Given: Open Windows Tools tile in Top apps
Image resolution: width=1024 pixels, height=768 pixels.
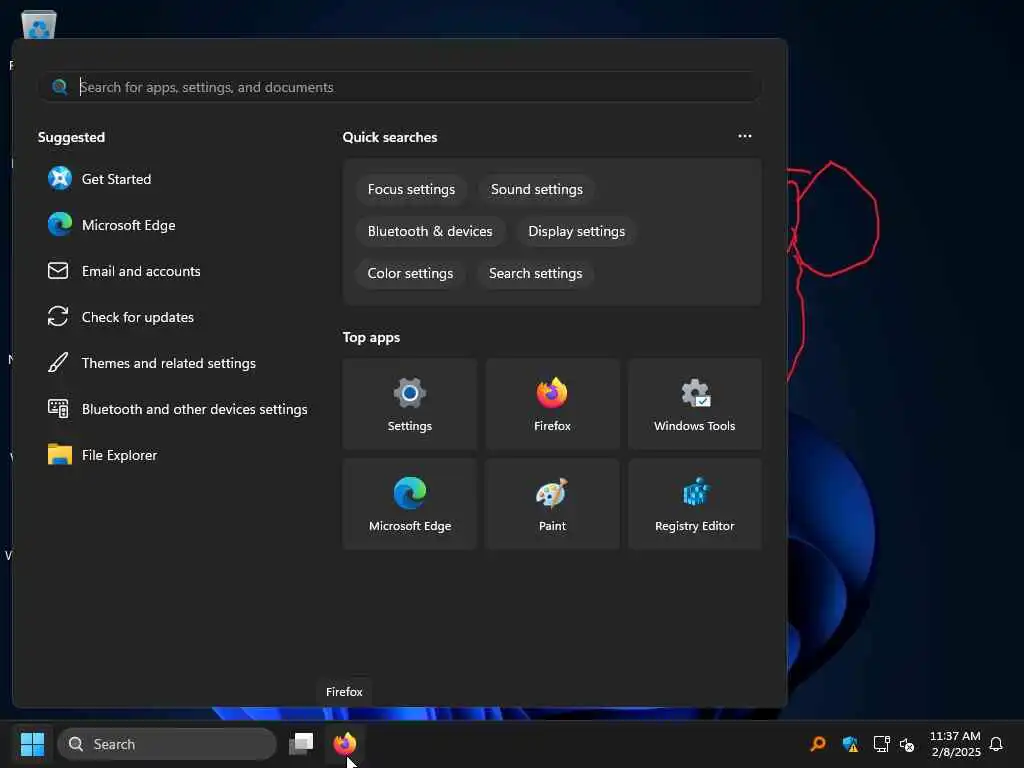Looking at the screenshot, I should click(694, 404).
